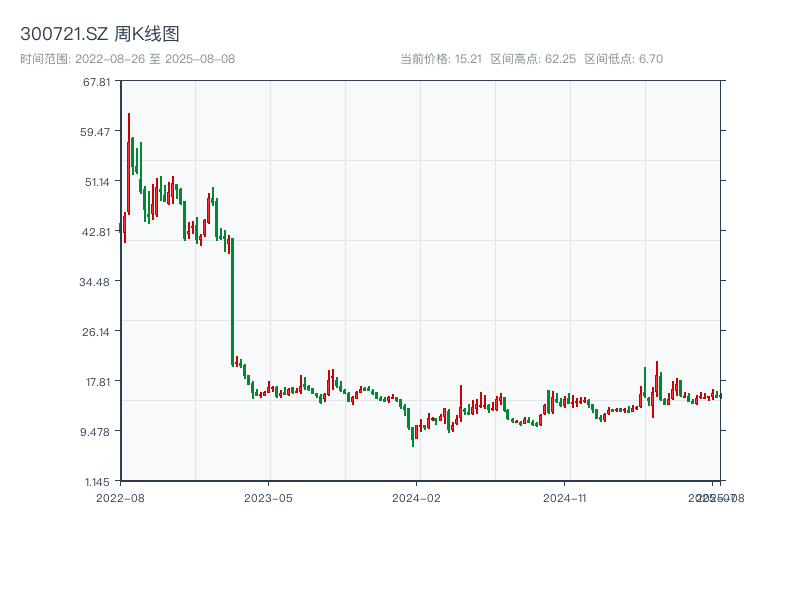Click the 26.14 y-axis price label
800x600 pixels.
pos(96,331)
